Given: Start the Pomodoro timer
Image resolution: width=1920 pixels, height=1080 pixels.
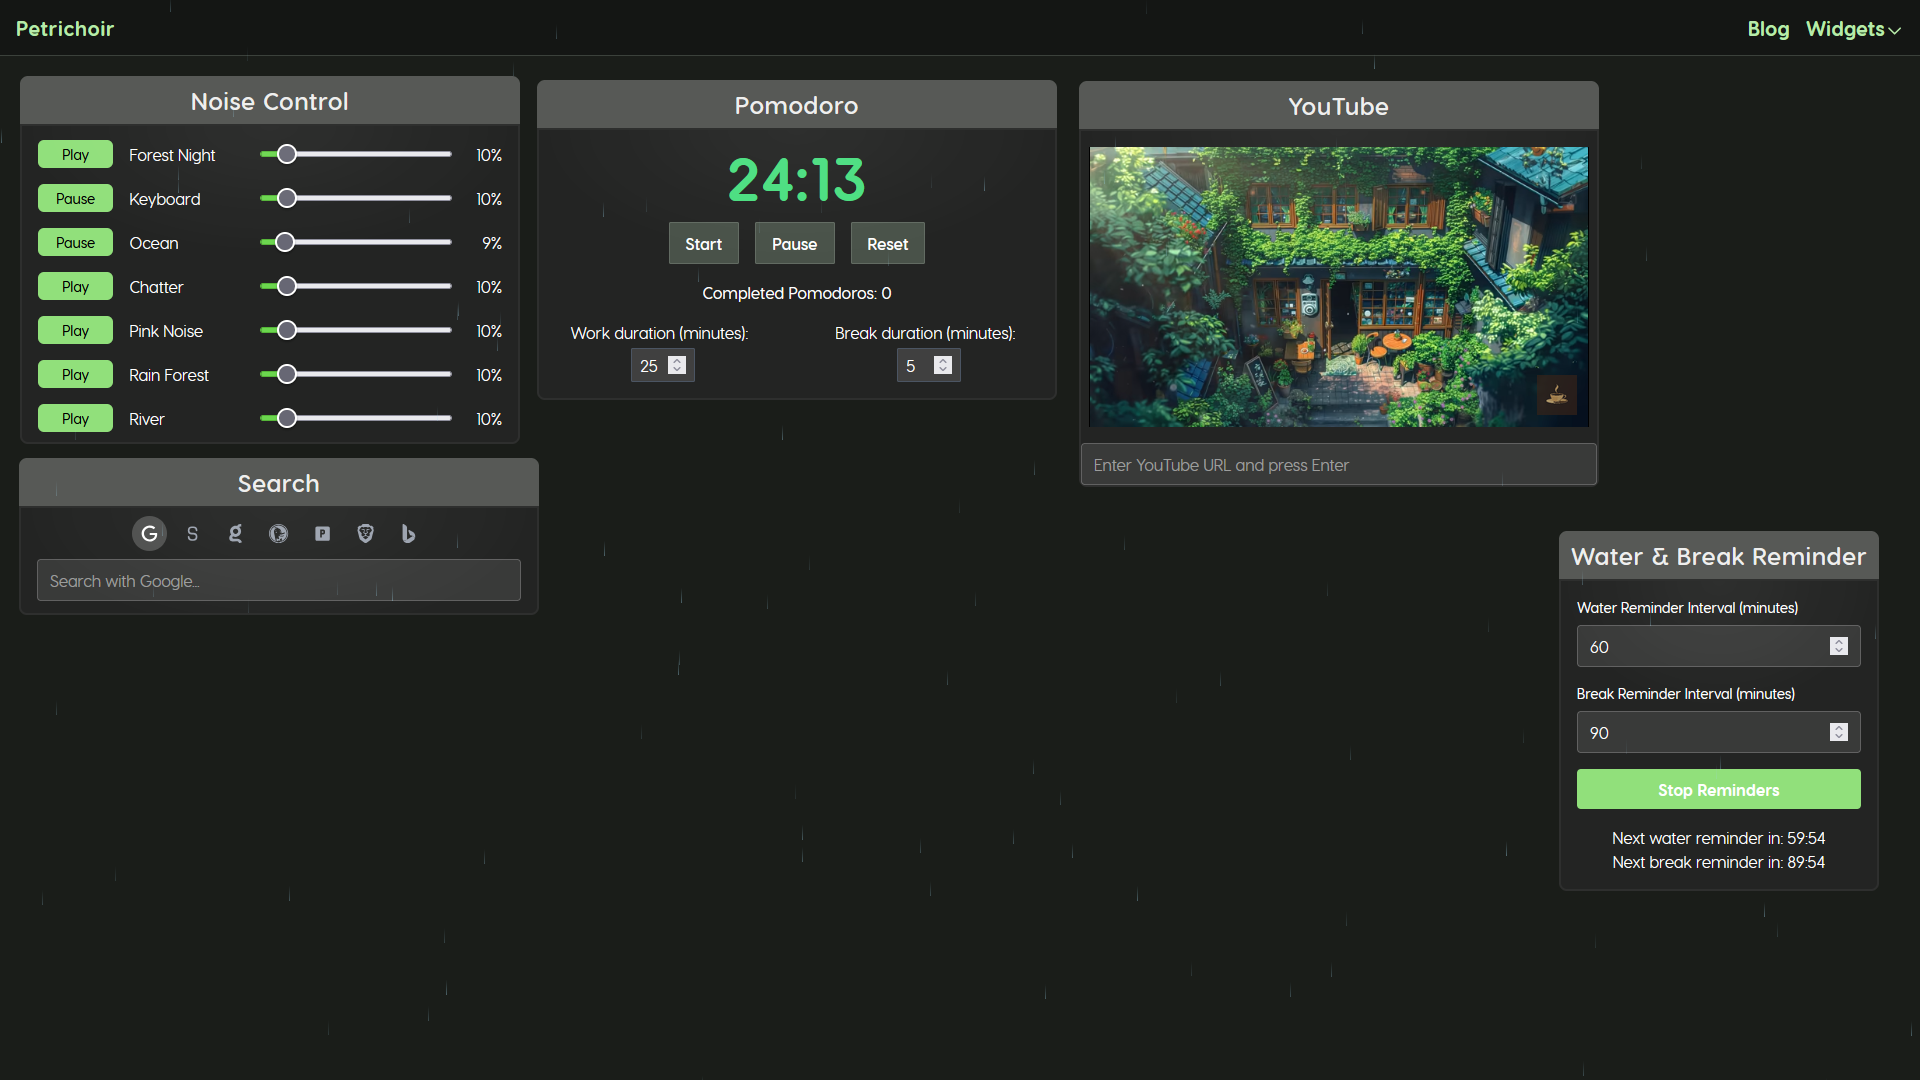Looking at the screenshot, I should tap(703, 244).
